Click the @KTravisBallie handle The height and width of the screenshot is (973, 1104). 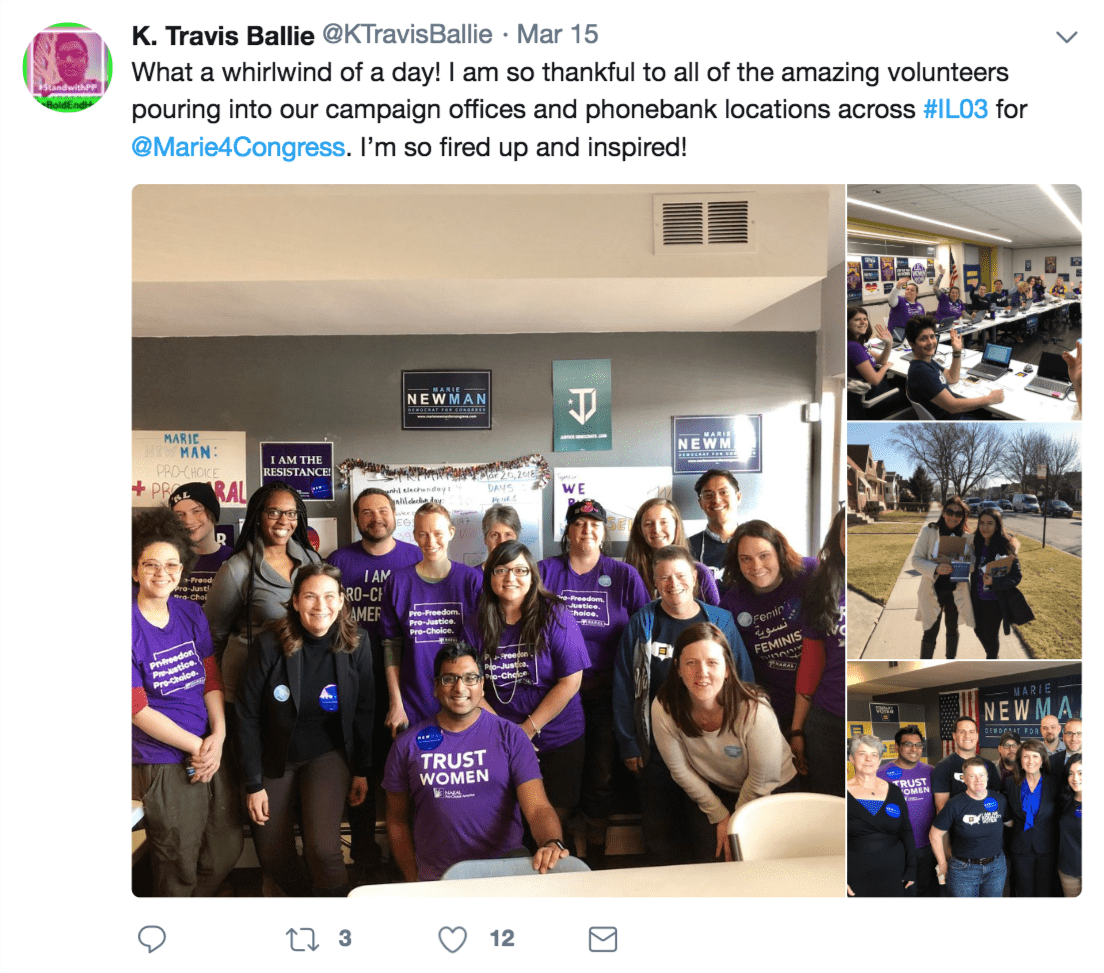pyautogui.click(x=407, y=34)
